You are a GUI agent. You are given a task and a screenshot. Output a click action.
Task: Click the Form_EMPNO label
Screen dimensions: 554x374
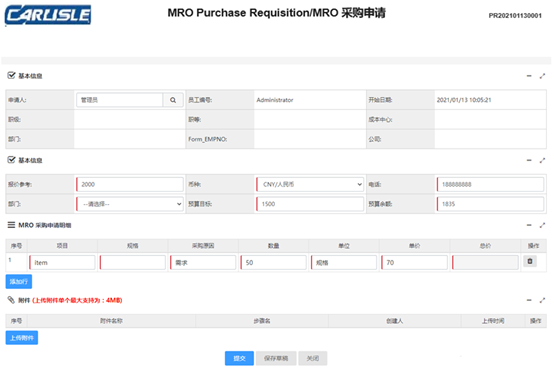coord(207,139)
